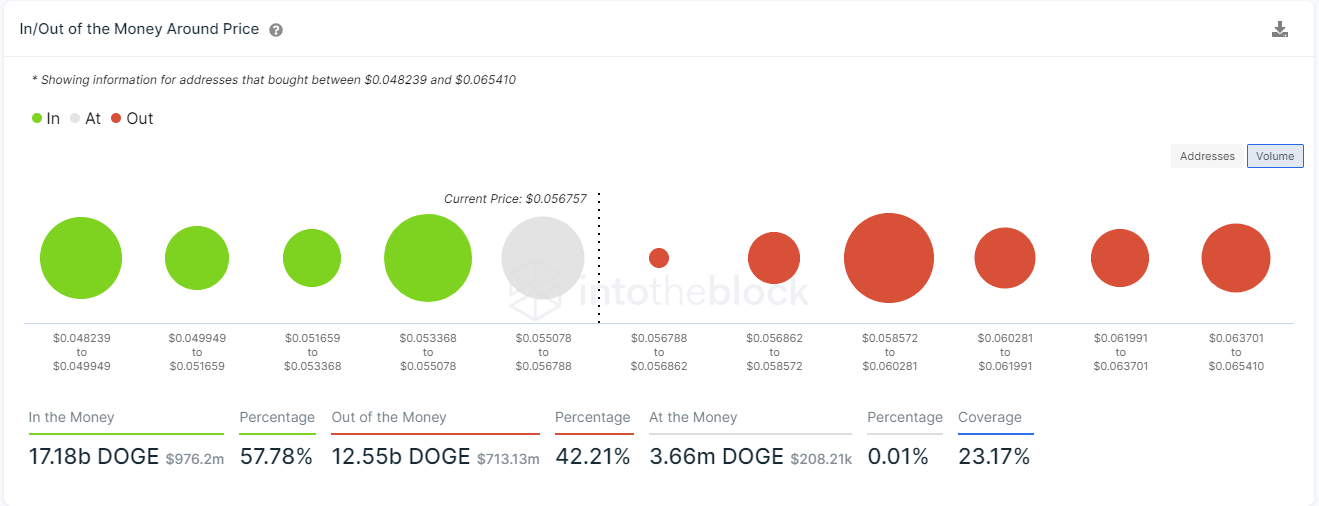The image size is (1319, 506).
Task: Click the red bubble for $0.061991 to $0.063701
Action: pyautogui.click(x=1120, y=258)
